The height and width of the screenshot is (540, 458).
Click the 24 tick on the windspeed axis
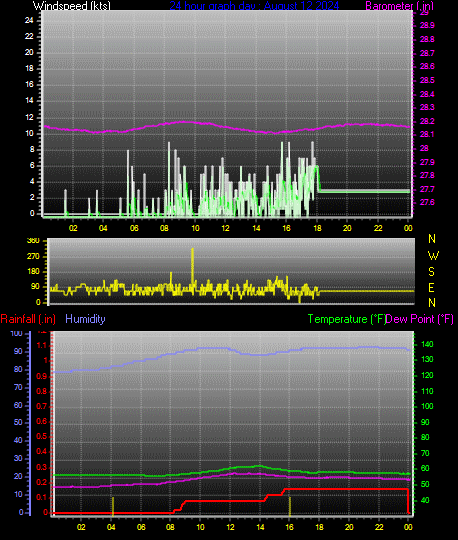click(x=29, y=20)
